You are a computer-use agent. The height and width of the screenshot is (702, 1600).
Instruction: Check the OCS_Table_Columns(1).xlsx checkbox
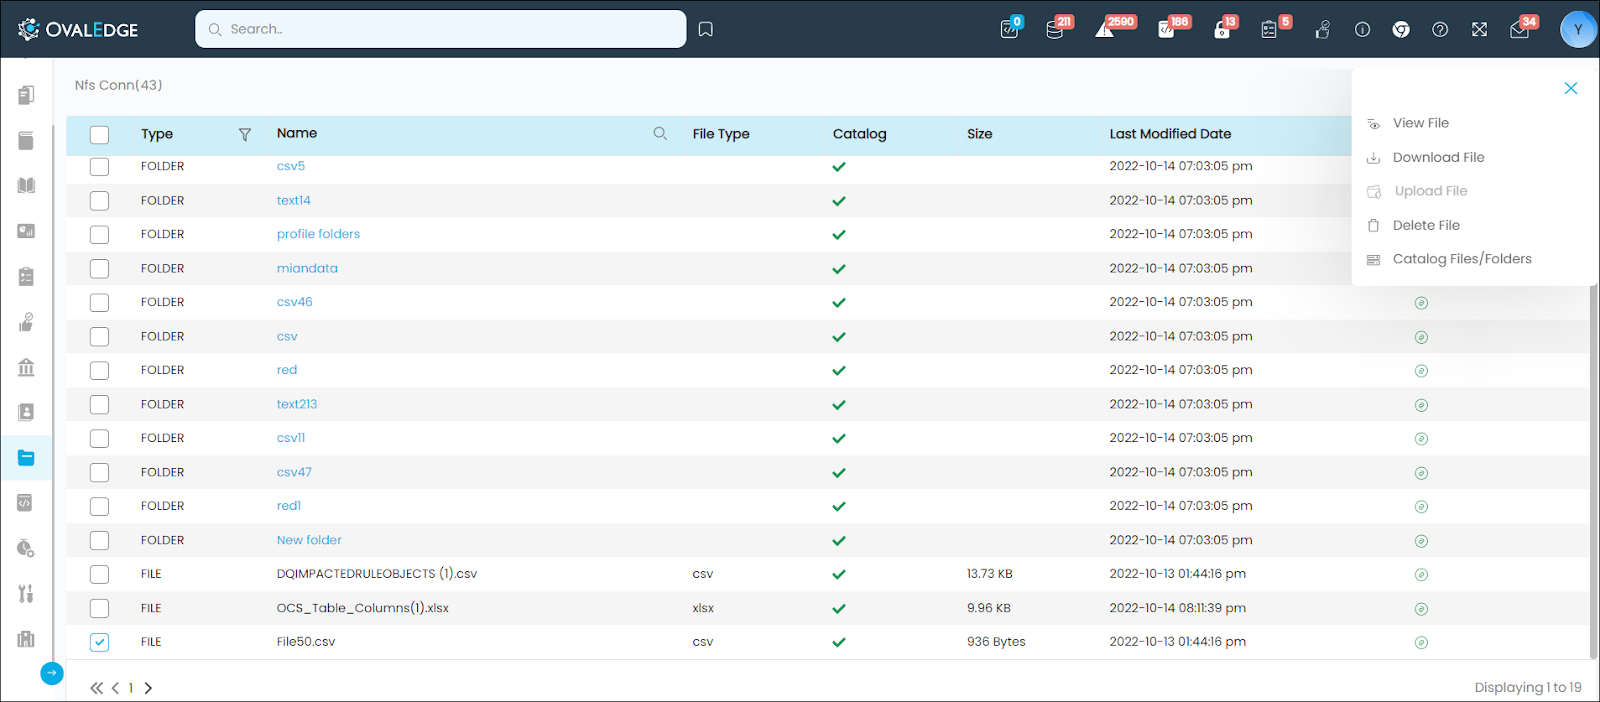[x=99, y=609]
